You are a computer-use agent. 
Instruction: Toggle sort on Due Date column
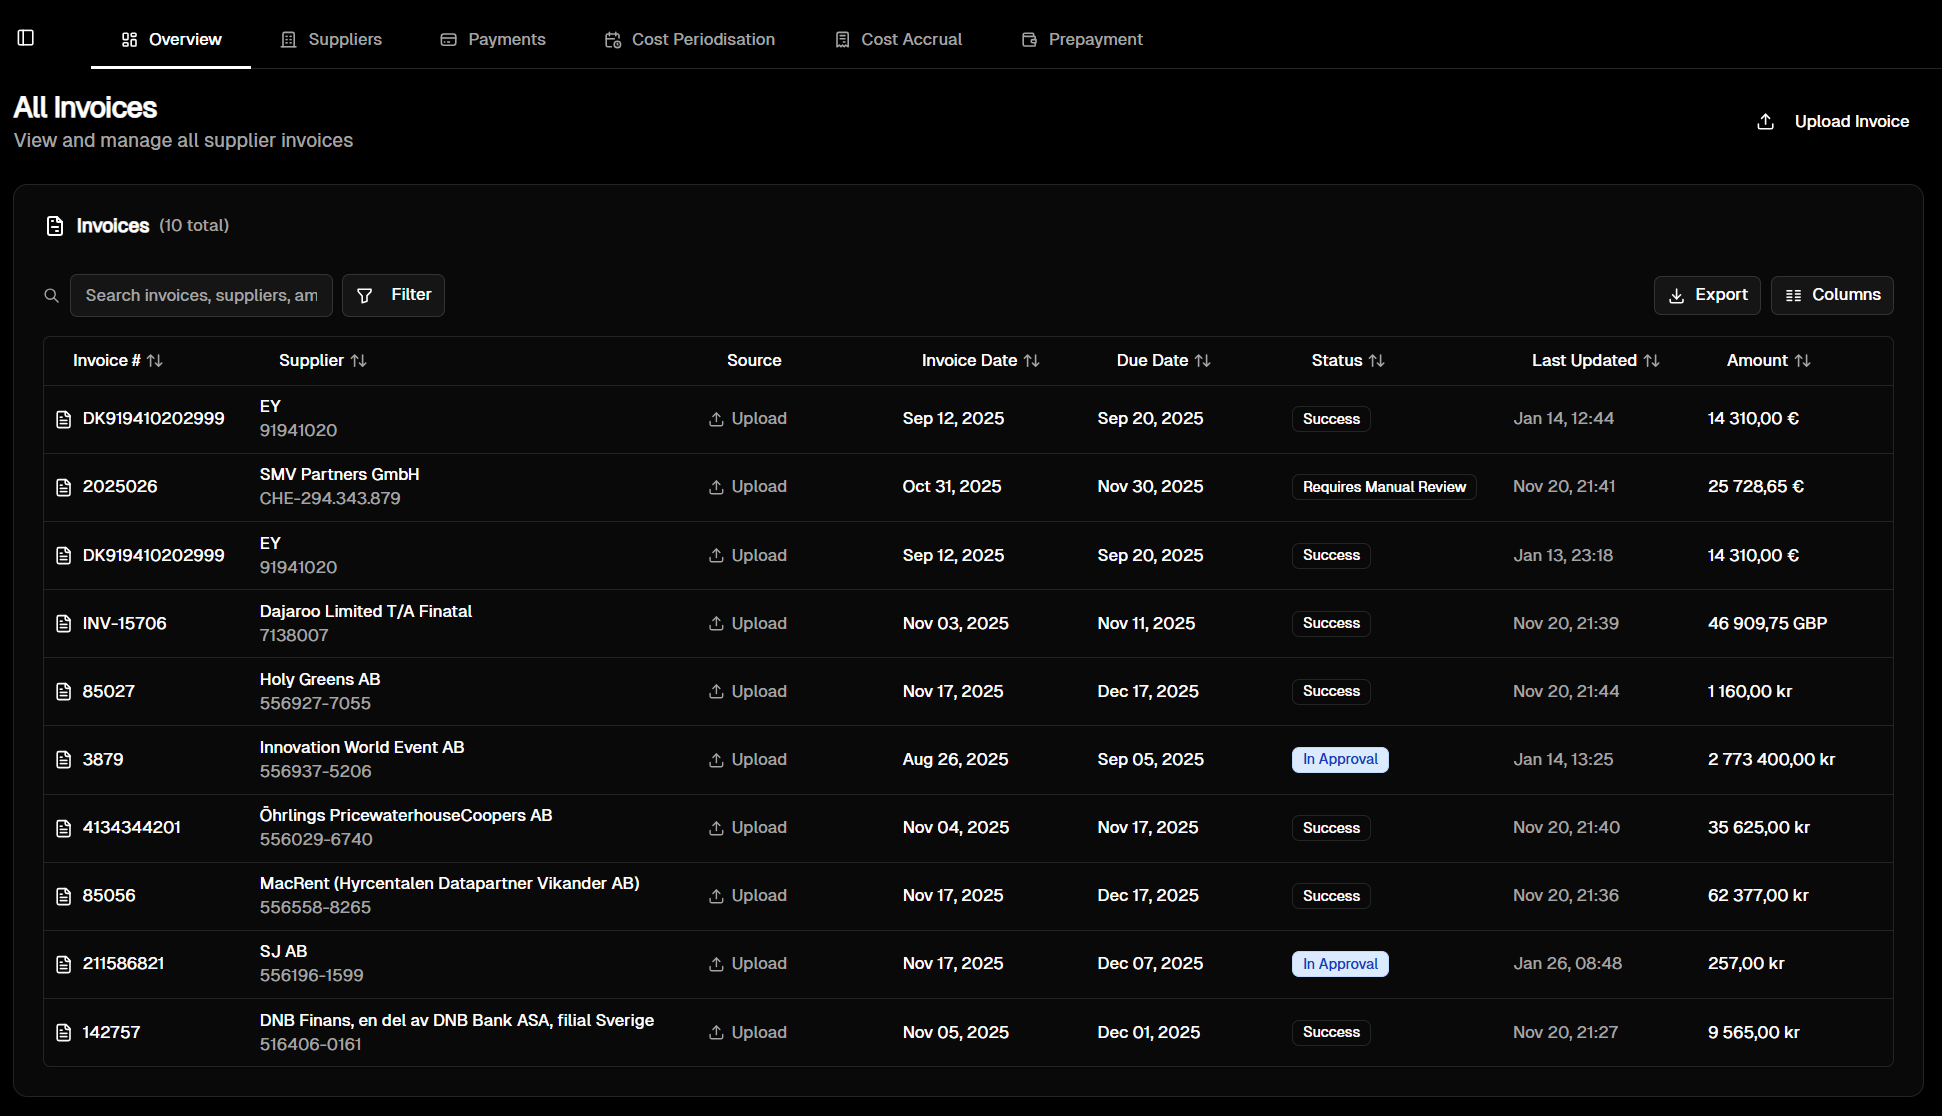(1202, 361)
